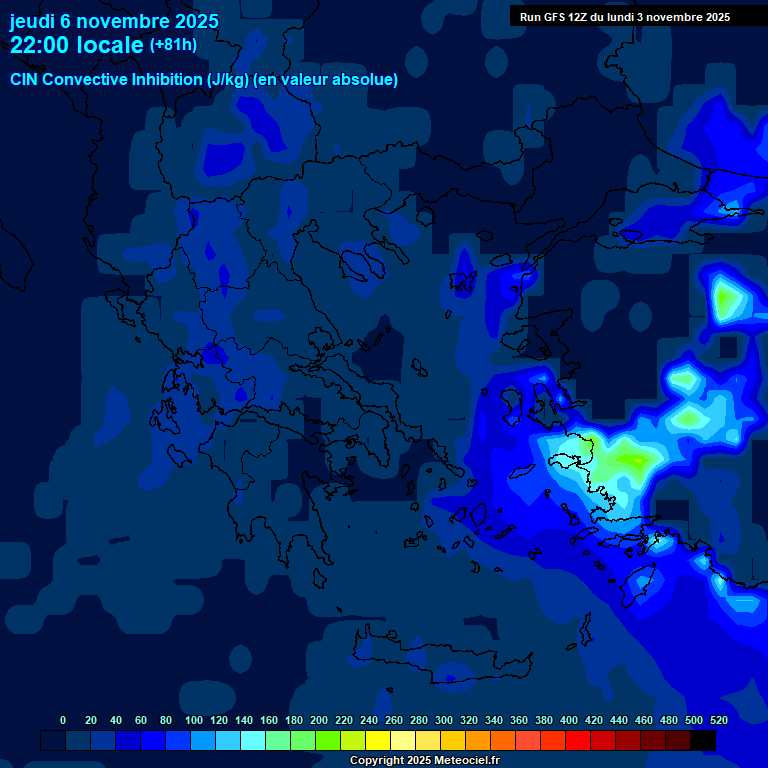Viewport: 768px width, 768px height.
Task: Click the 260 value label in the legend
Action: pos(393,720)
